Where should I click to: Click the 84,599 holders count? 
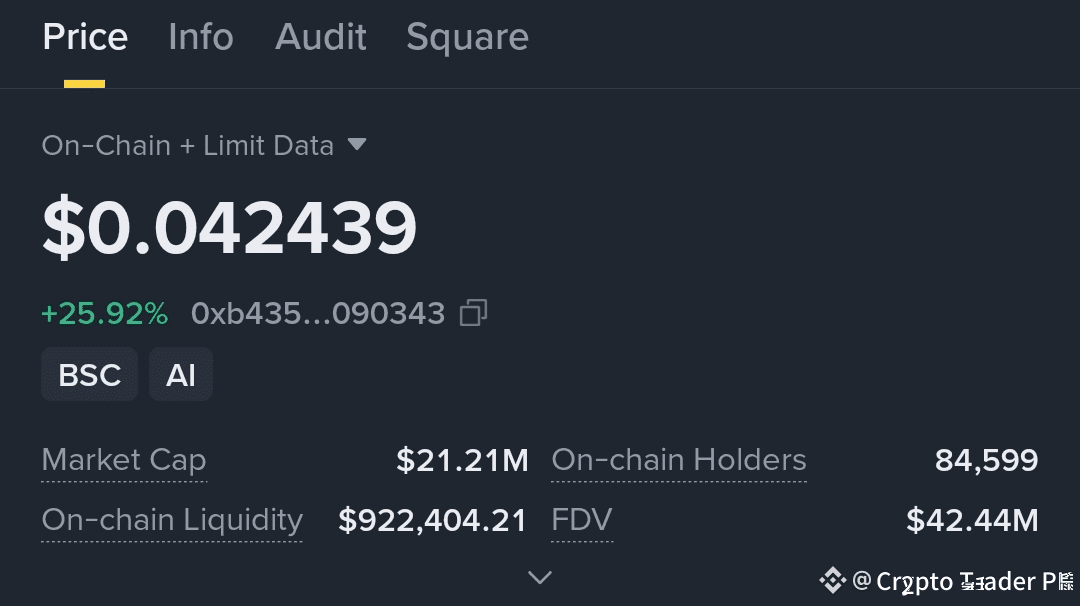coord(986,460)
